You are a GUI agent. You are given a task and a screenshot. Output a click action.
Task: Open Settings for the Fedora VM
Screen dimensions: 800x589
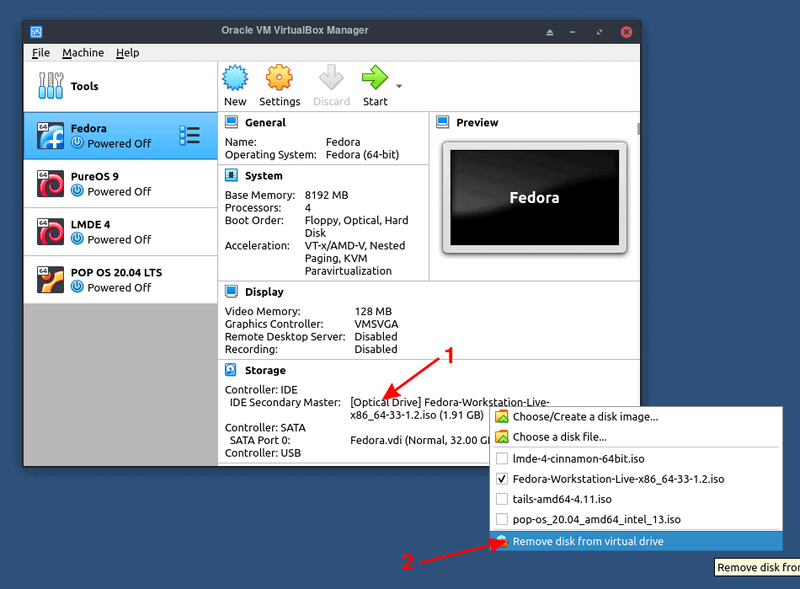point(279,85)
